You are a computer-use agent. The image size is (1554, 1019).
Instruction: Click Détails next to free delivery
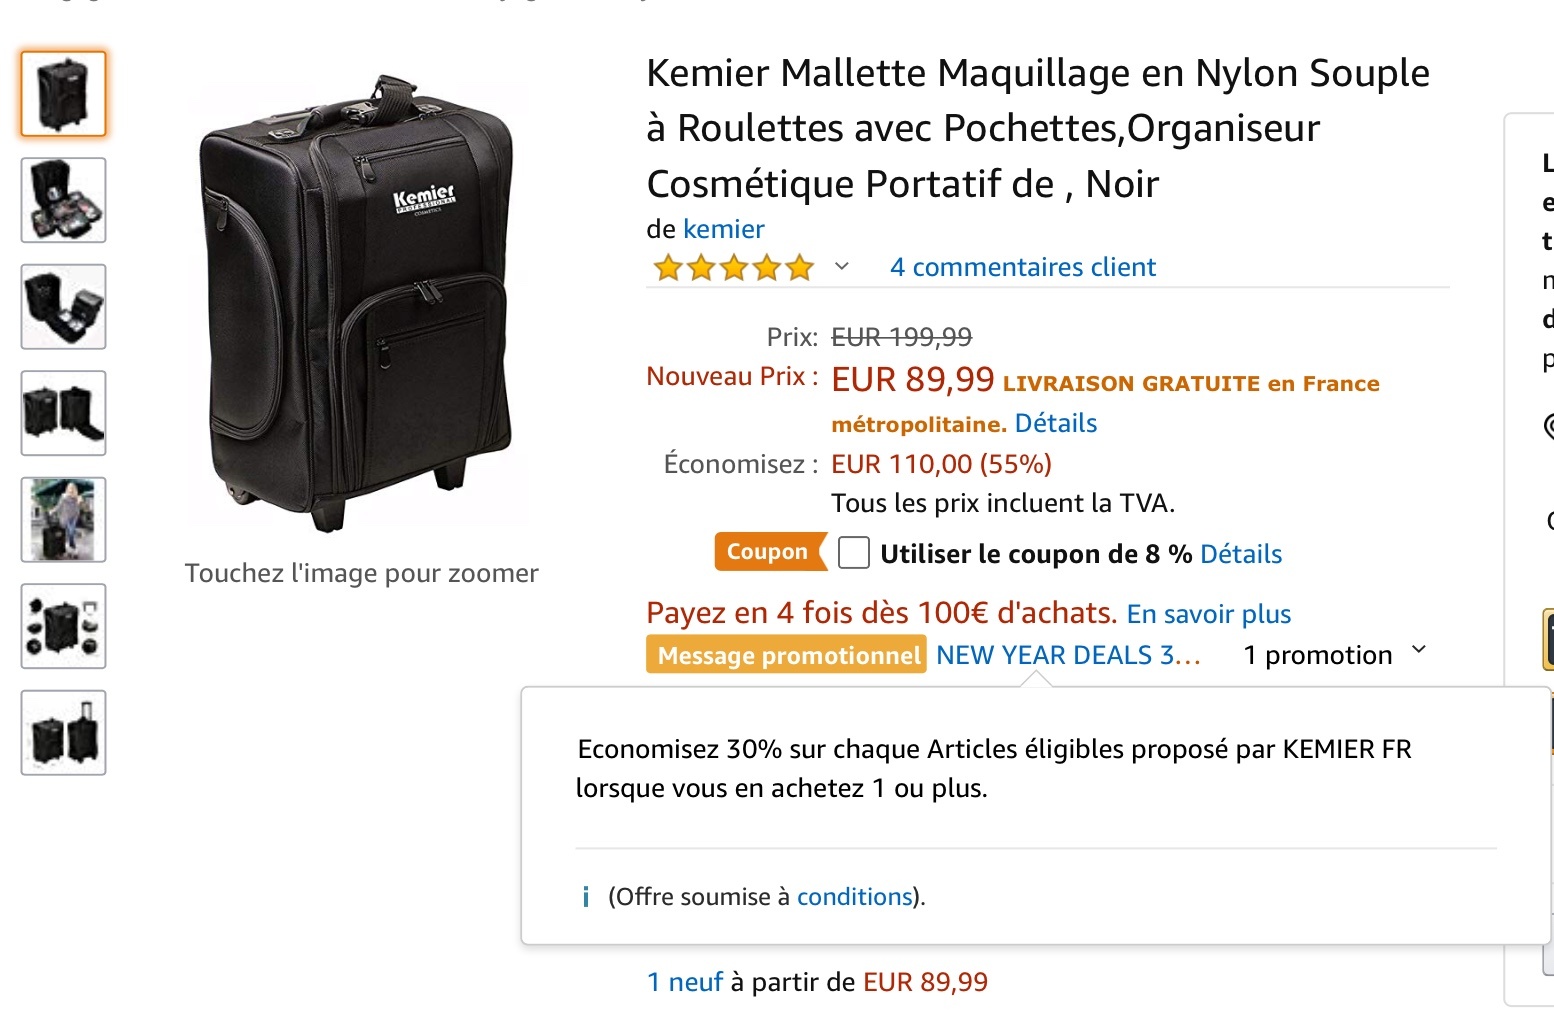[1055, 423]
